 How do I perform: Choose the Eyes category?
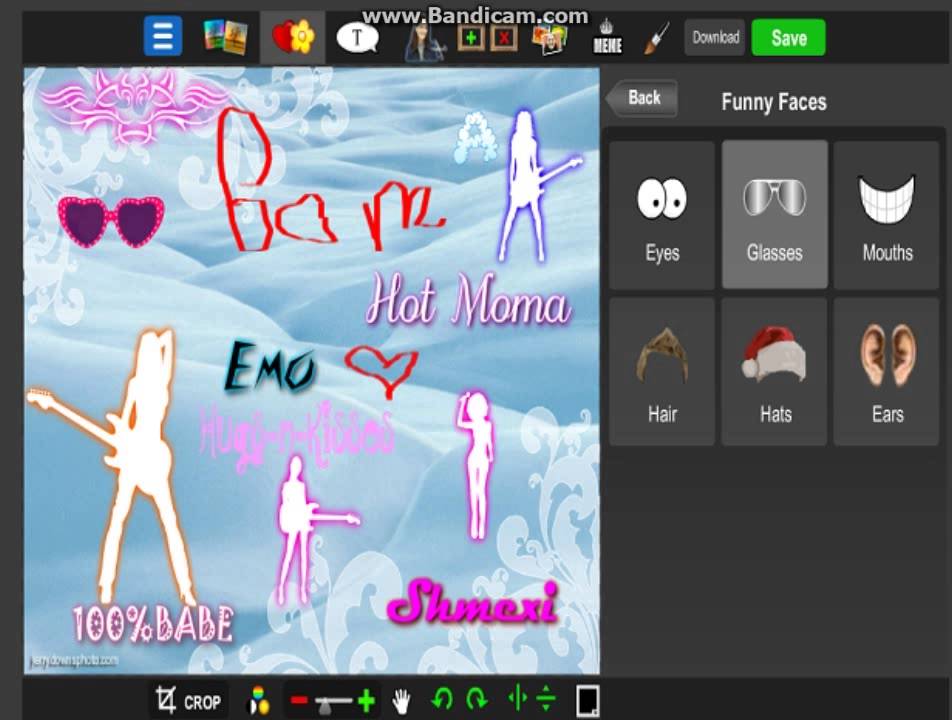tap(662, 215)
